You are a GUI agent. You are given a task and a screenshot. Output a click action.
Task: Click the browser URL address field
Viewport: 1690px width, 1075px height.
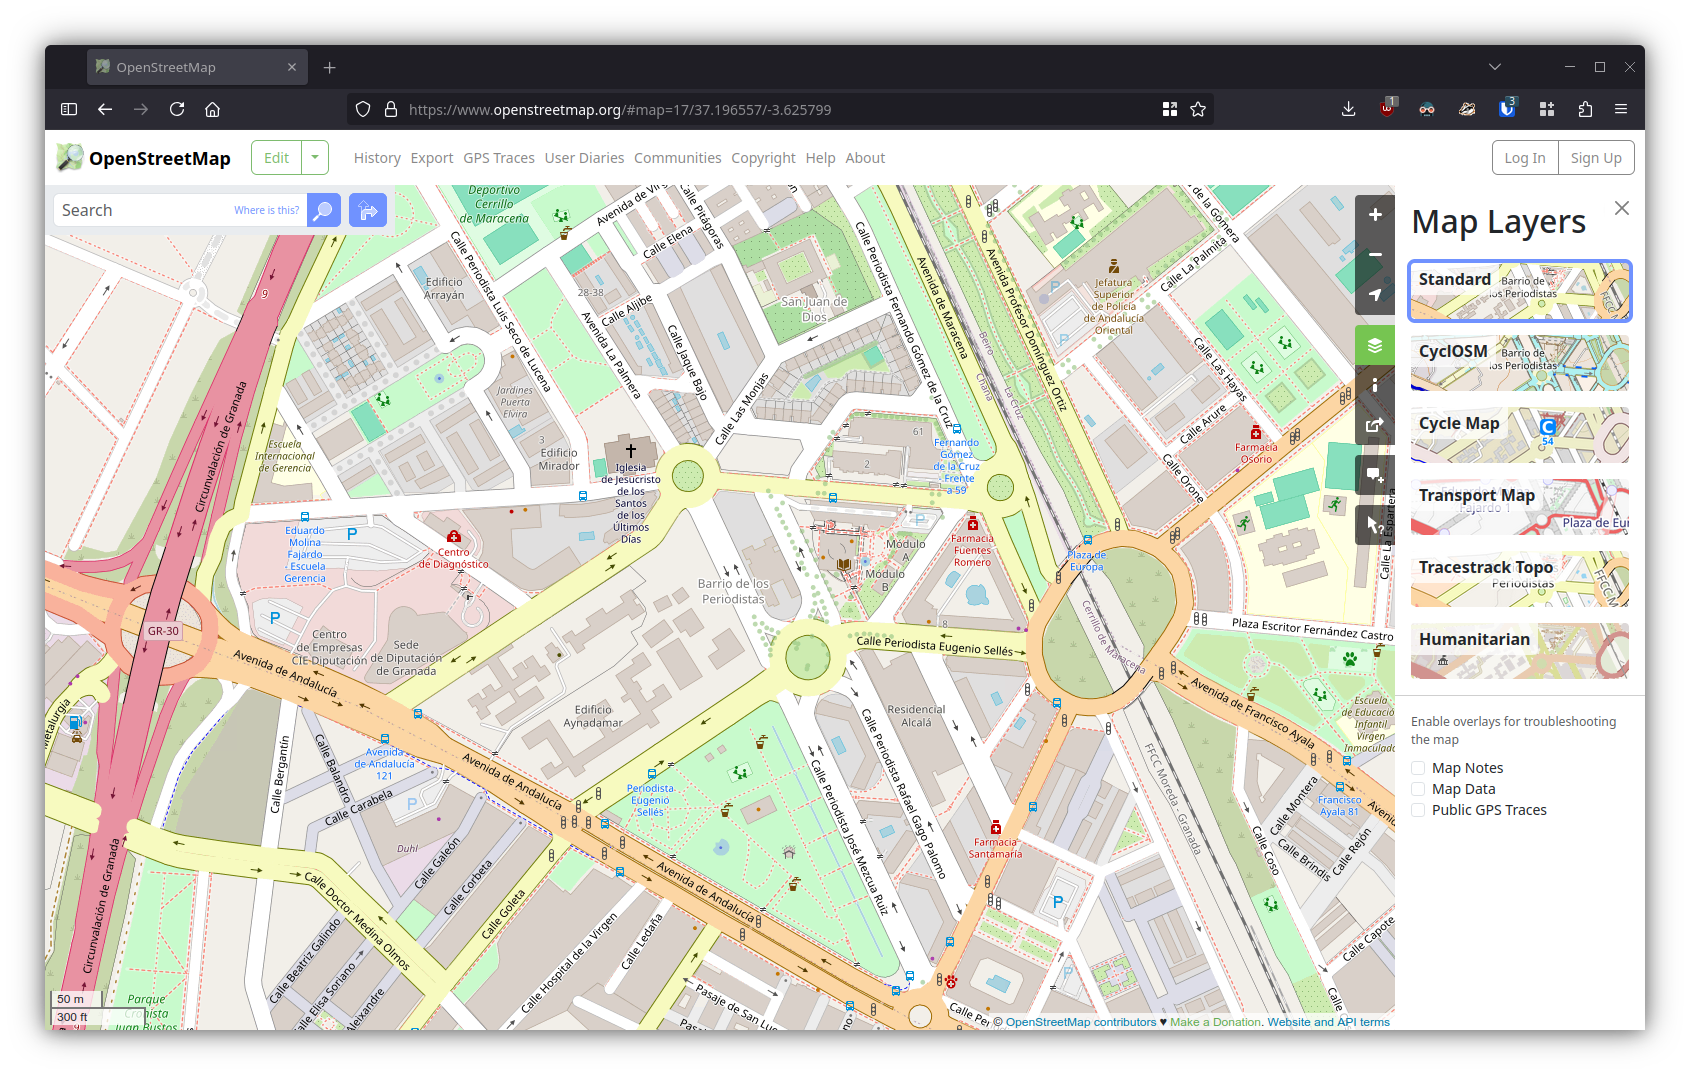click(780, 109)
